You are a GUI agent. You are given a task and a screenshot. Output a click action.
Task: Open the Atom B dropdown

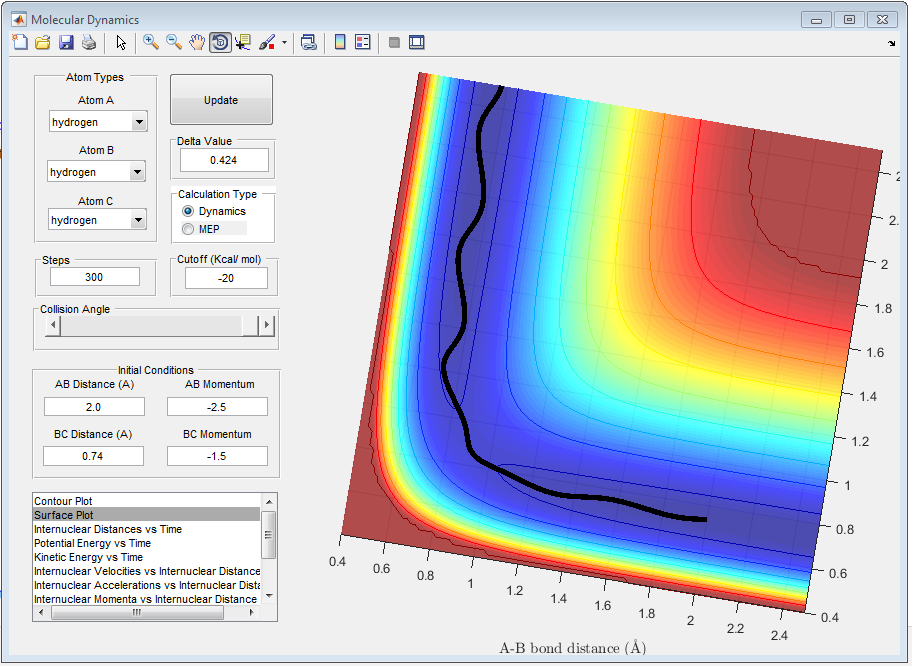(x=137, y=172)
